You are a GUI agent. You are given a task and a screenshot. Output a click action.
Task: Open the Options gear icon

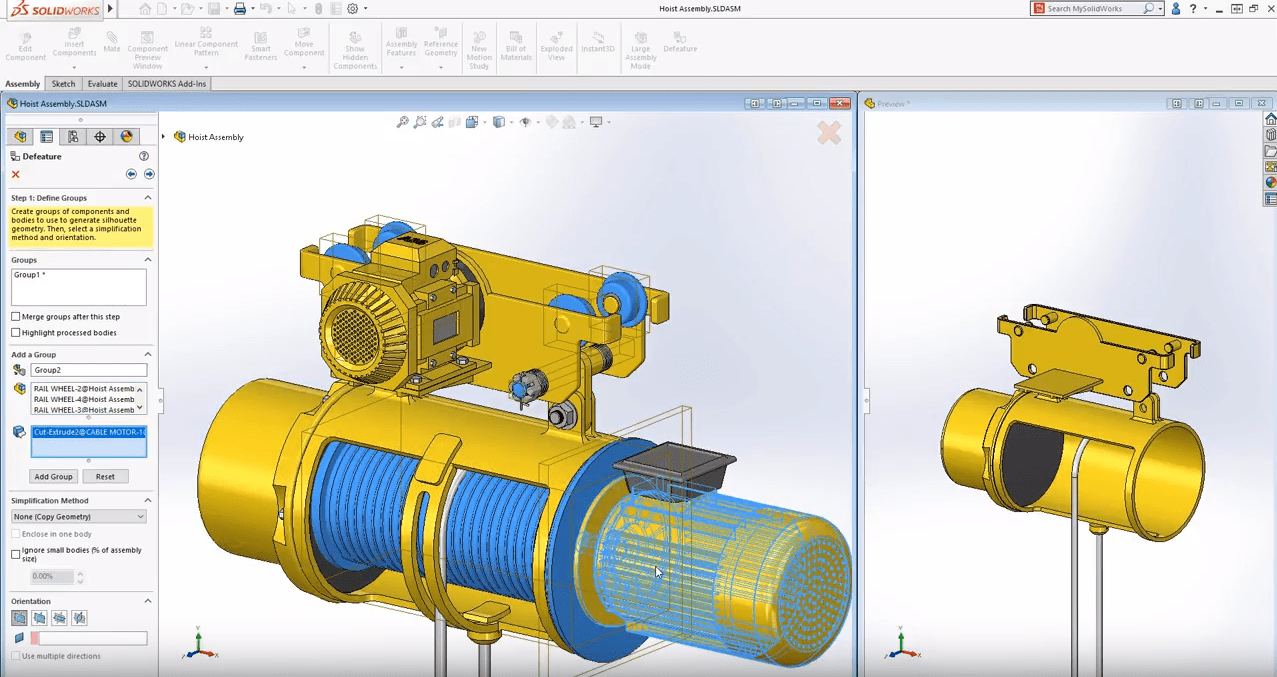(x=352, y=9)
